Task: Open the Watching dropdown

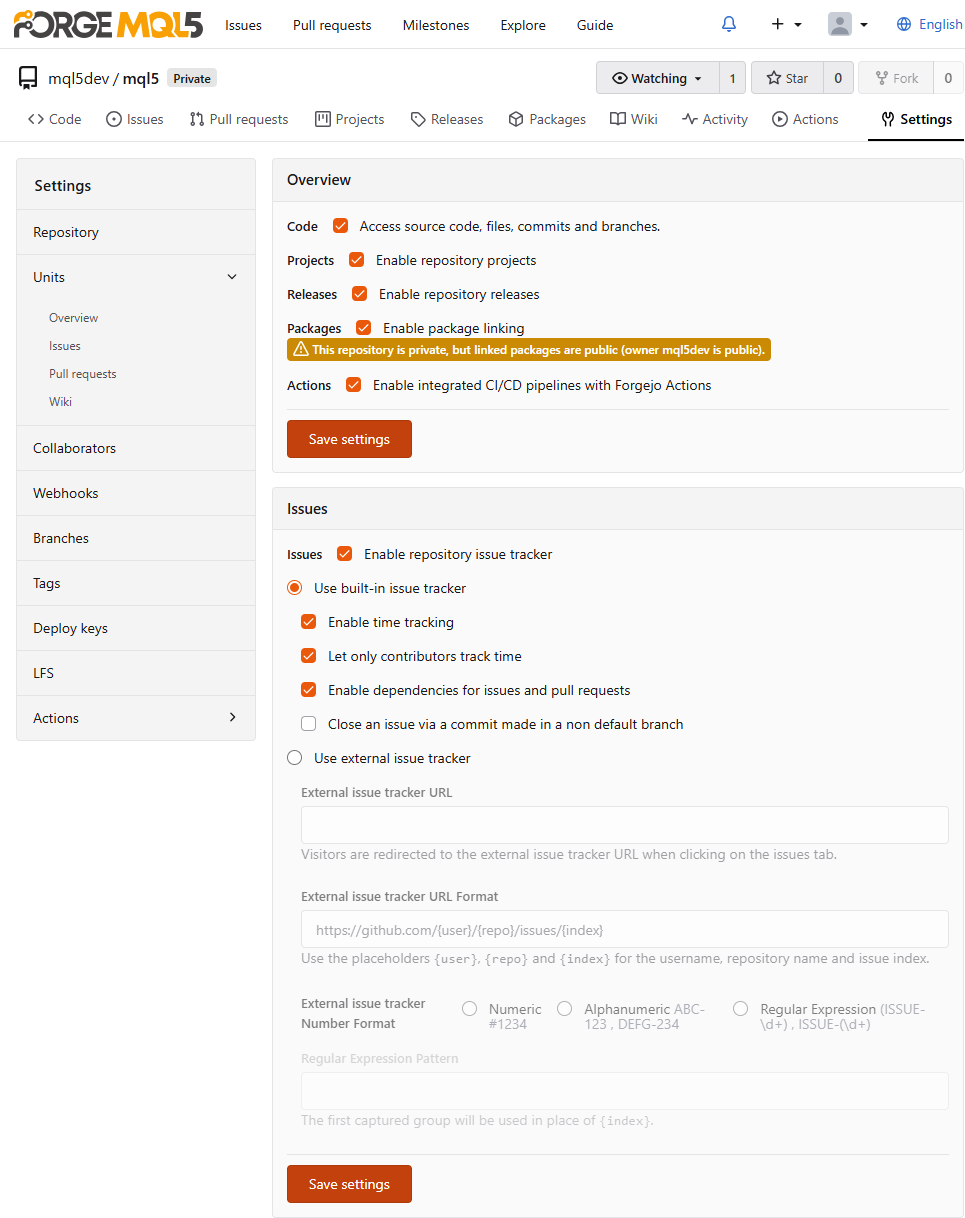Action: pyautogui.click(x=657, y=78)
